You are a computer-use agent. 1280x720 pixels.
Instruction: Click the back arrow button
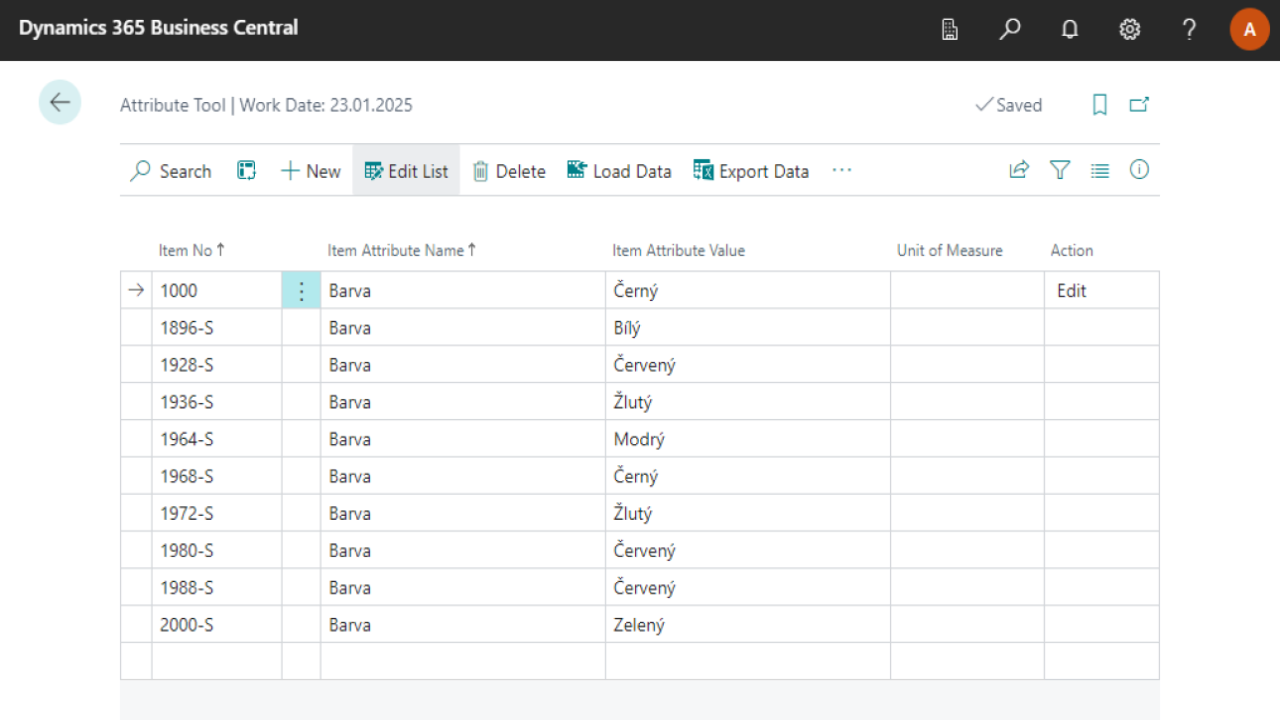pyautogui.click(x=60, y=102)
